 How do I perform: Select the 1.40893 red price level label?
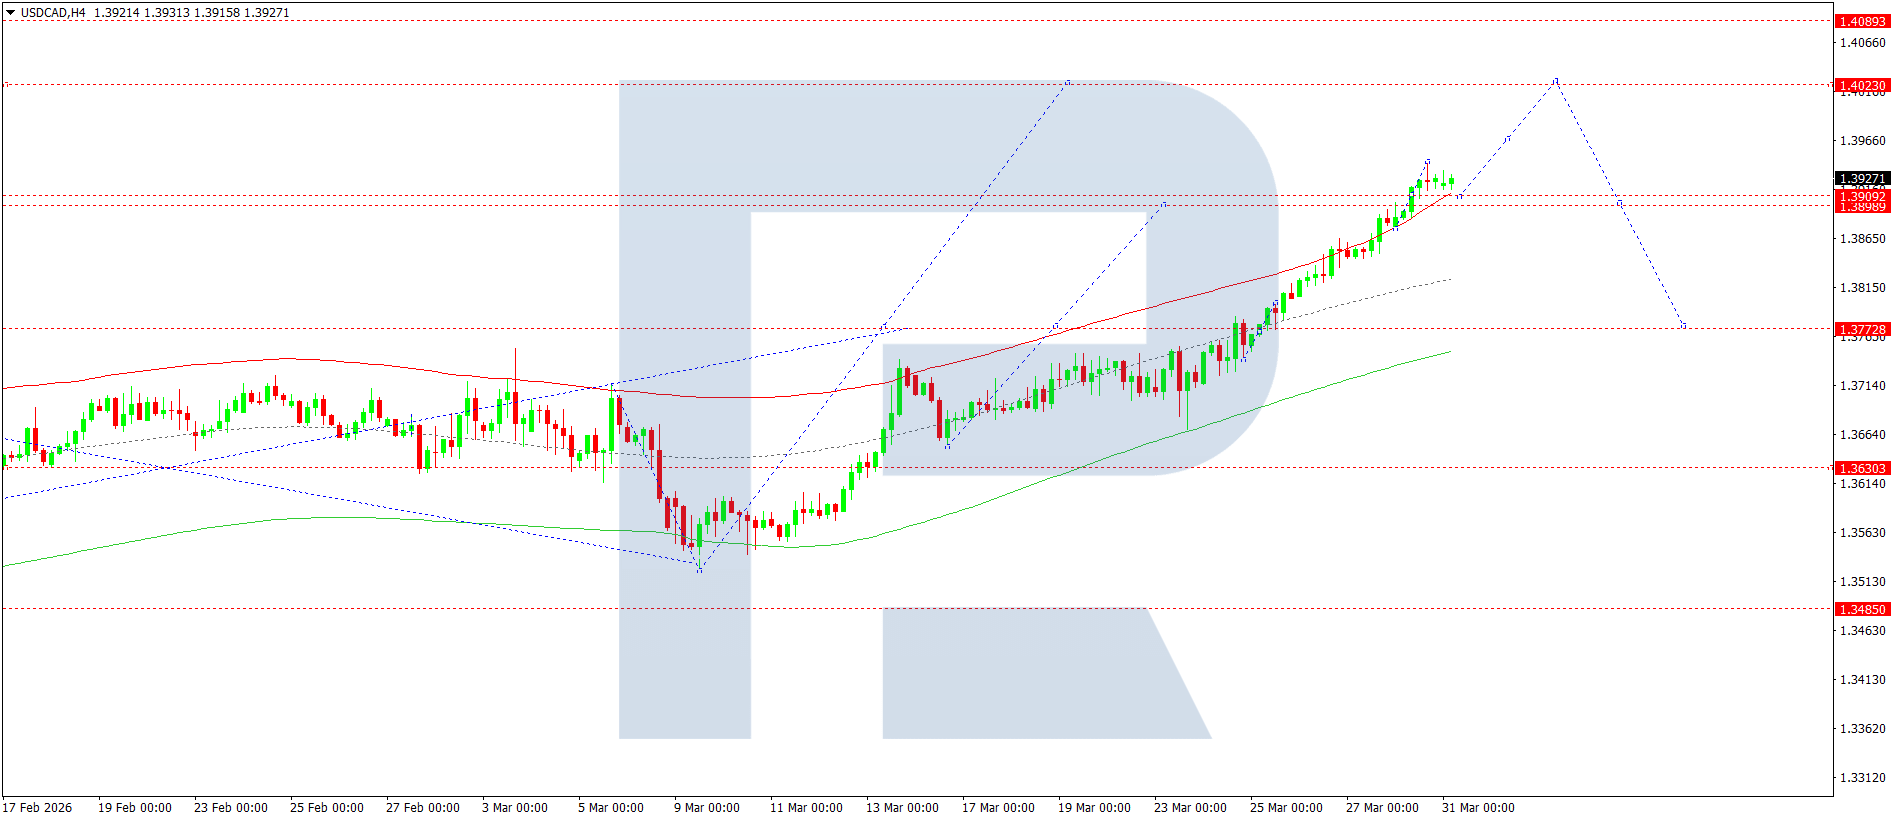1862,21
